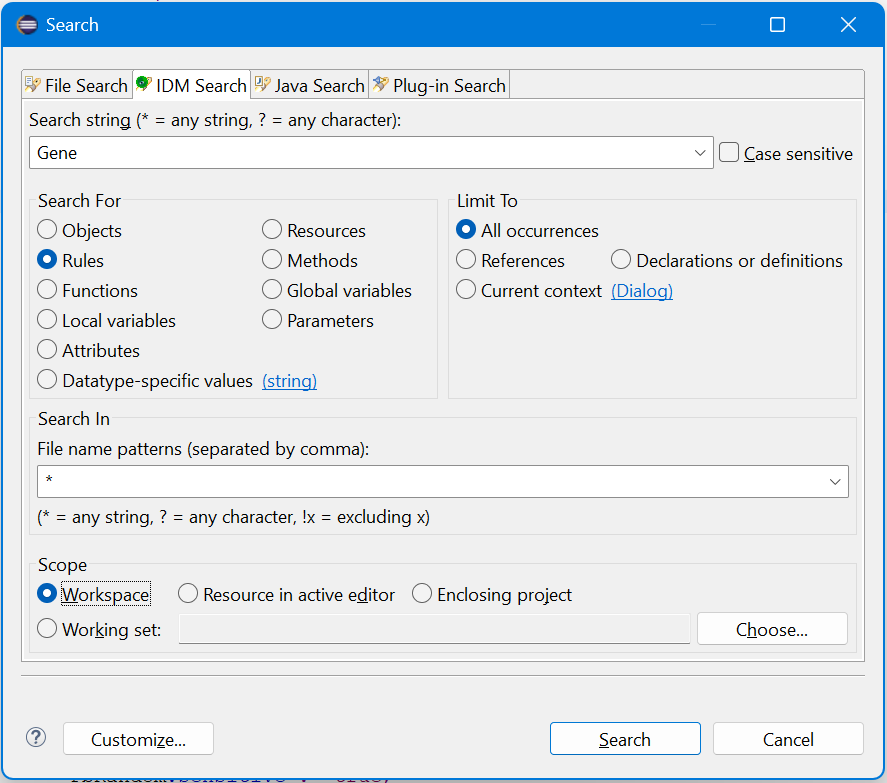Set scope to Enclosing project
The height and width of the screenshot is (783, 887).
(422, 594)
